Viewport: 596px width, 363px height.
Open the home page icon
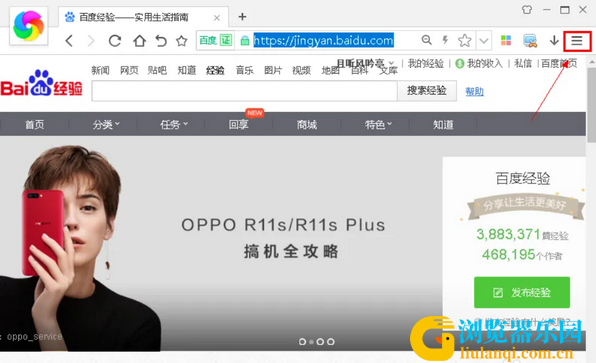pyautogui.click(x=139, y=41)
